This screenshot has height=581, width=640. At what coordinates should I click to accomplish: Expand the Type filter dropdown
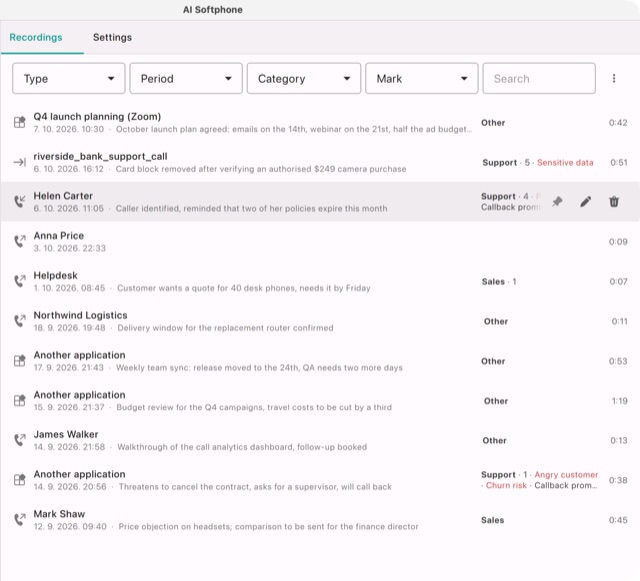tap(69, 78)
